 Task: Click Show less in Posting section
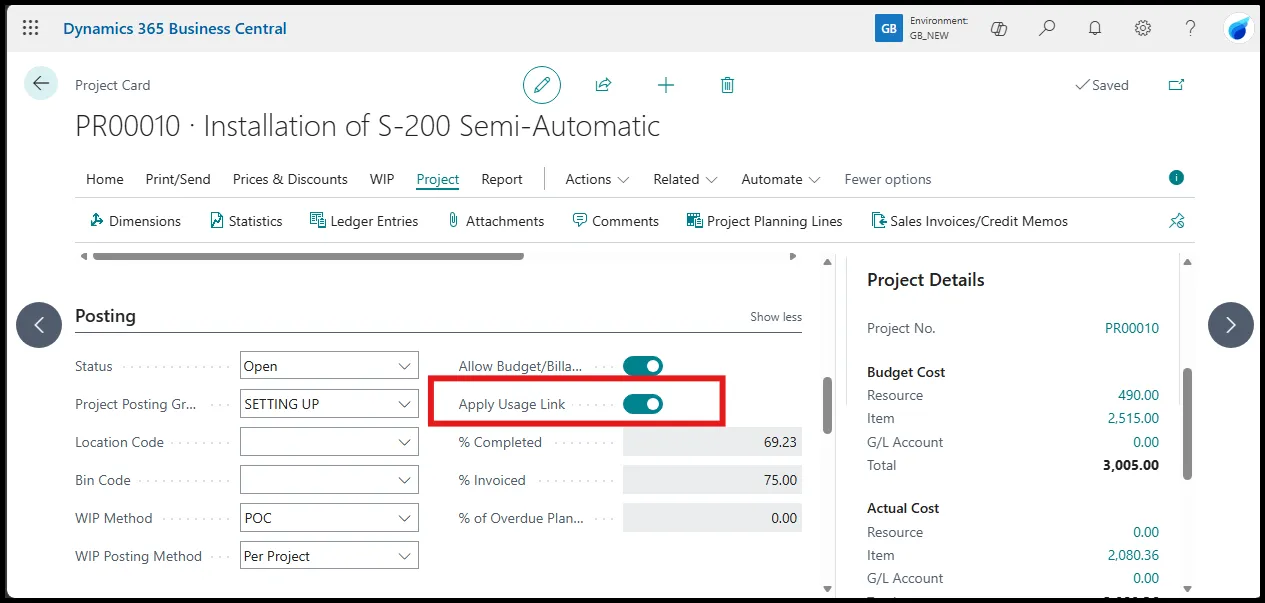(776, 316)
